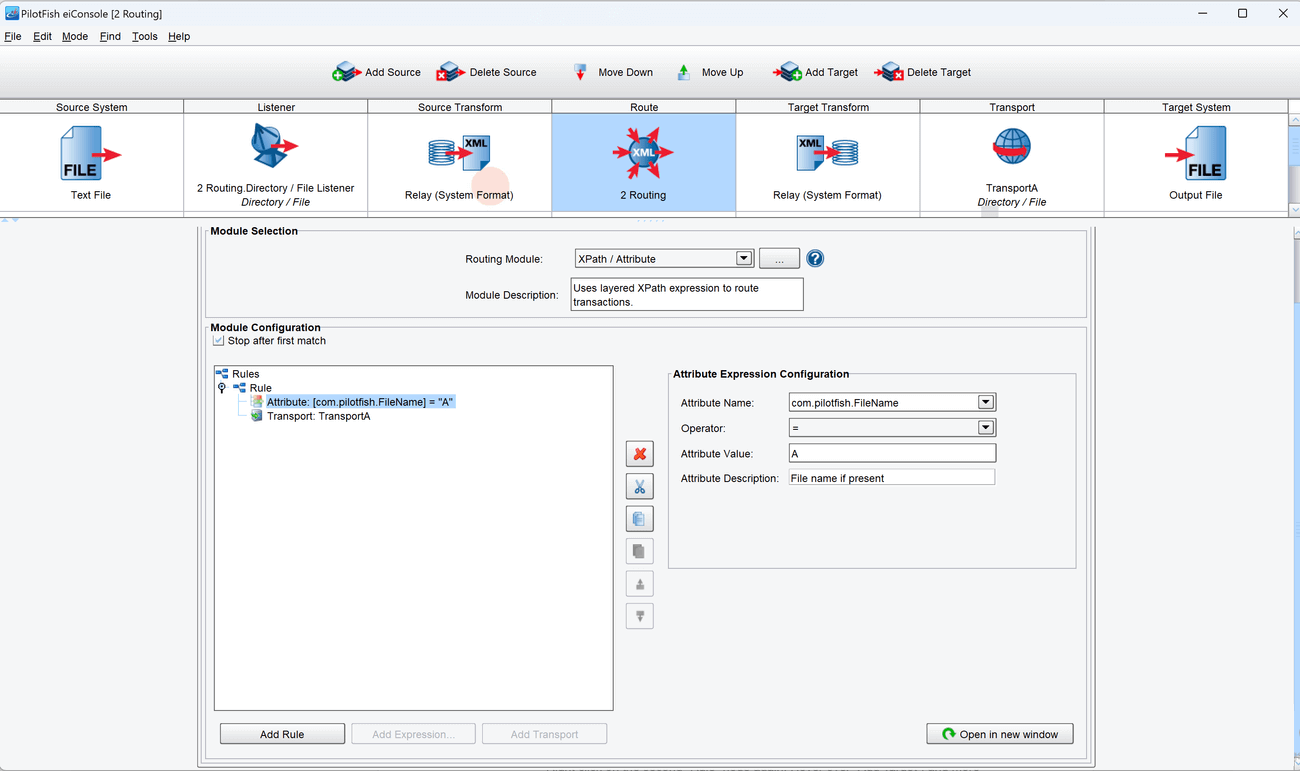Click the ellipsis browse button
Viewport: 1300px width, 771px height.
click(x=779, y=258)
